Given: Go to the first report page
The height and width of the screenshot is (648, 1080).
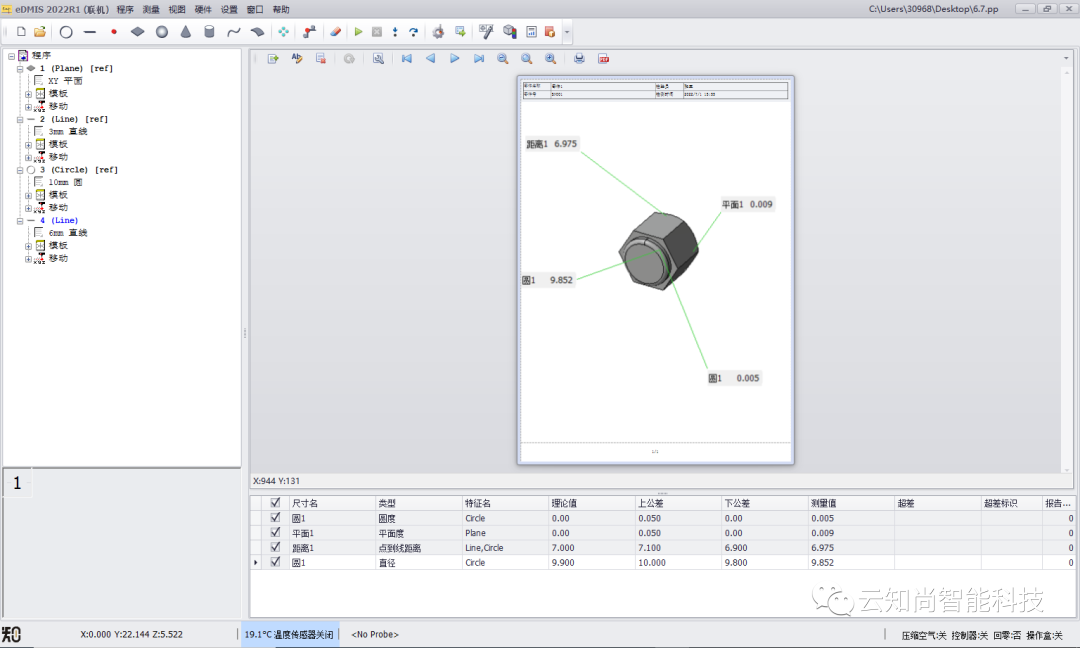Looking at the screenshot, I should point(406,59).
